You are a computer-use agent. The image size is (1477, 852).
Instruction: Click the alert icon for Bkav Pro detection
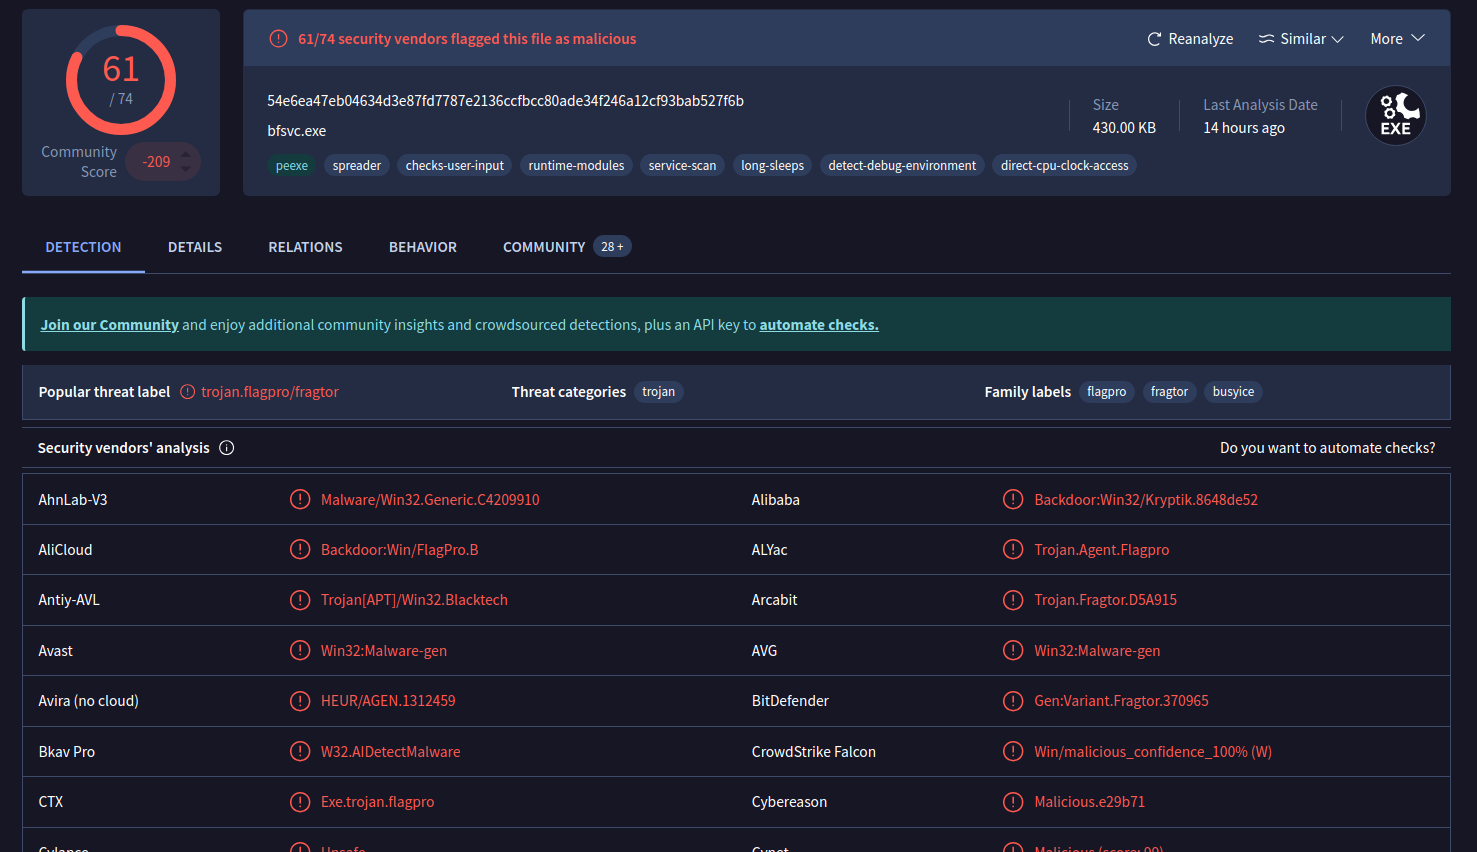pyautogui.click(x=300, y=751)
